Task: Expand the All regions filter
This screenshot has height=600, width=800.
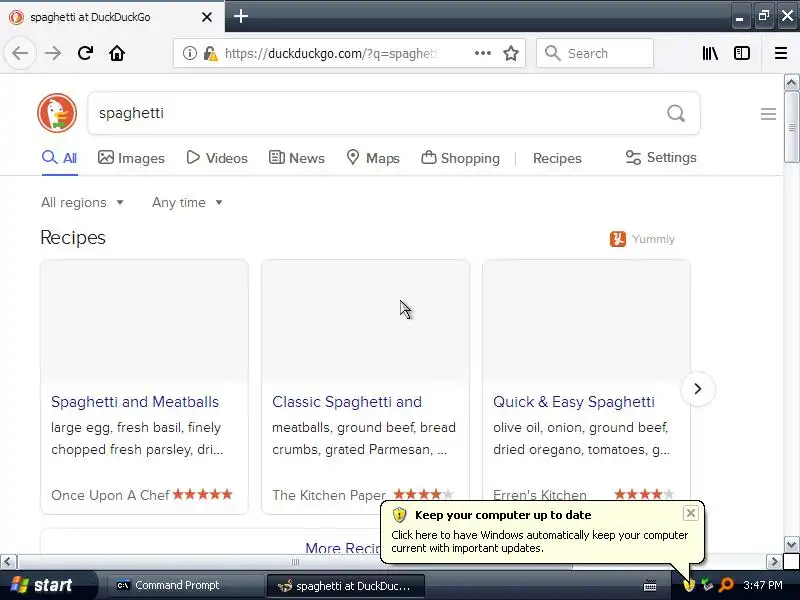Action: click(82, 203)
